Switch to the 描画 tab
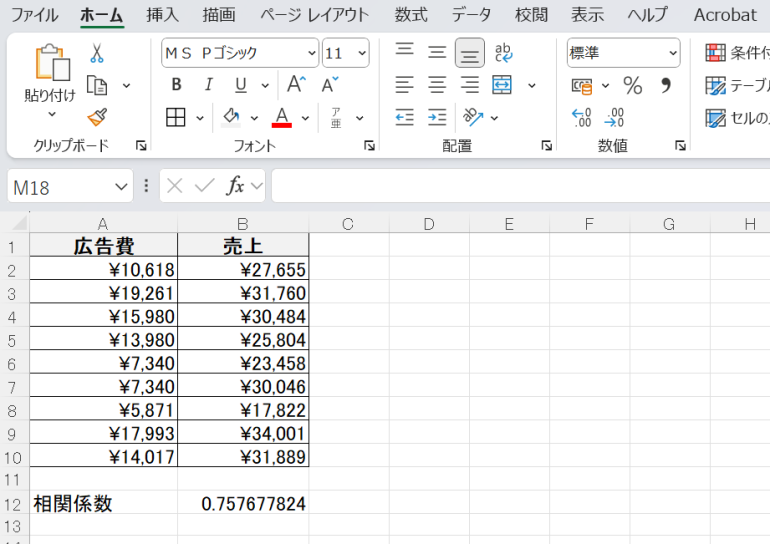The image size is (770, 544). [x=219, y=15]
